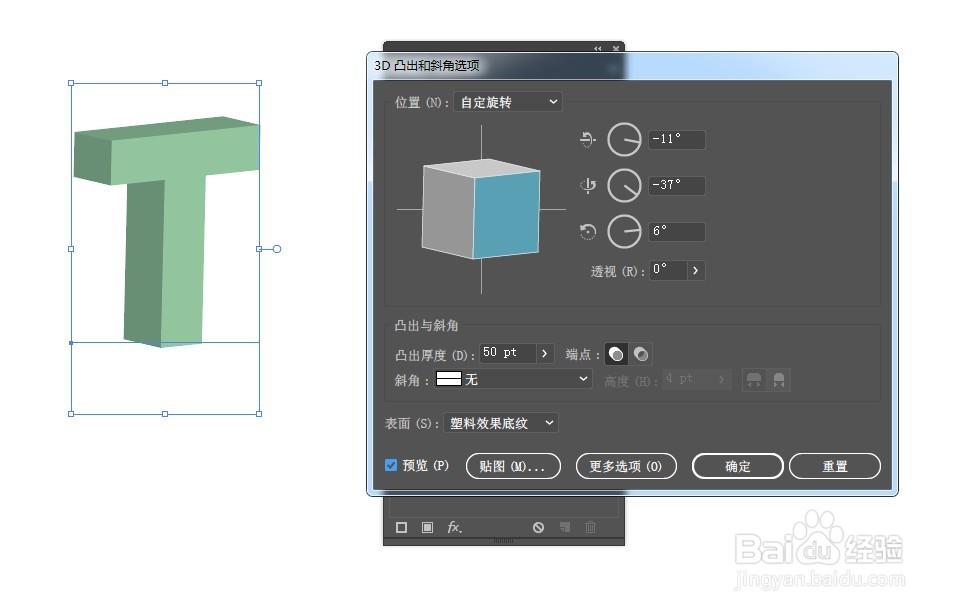This screenshot has height=612, width=958.
Task: Expand the panel tab collapse arrows
Action: [597, 47]
